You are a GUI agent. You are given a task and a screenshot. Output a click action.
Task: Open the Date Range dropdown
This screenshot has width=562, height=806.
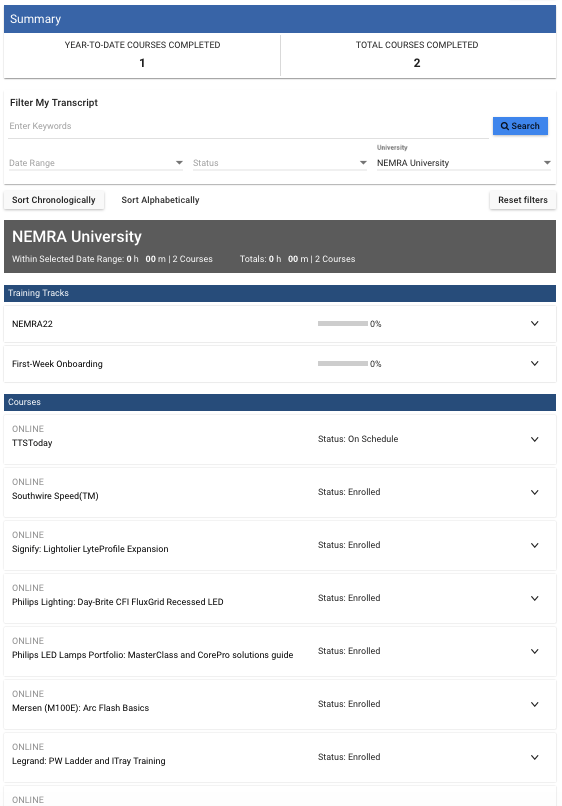[96, 163]
